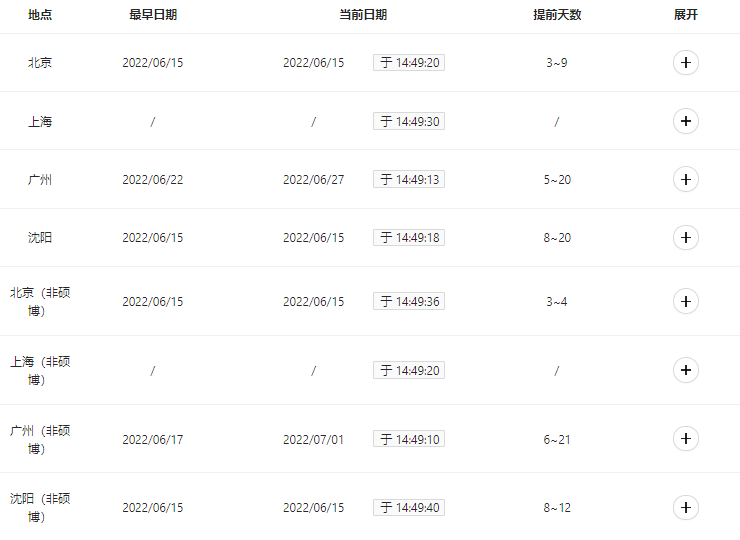Image resolution: width=740 pixels, height=540 pixels.
Task: Click plus icon in 沈阳 row
Action: point(685,237)
